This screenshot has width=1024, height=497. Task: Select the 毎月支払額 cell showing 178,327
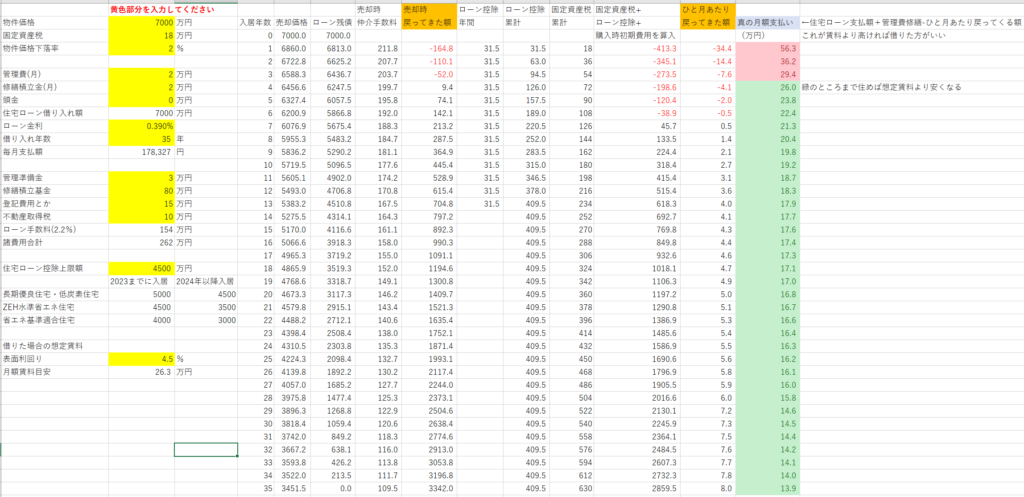tap(143, 152)
